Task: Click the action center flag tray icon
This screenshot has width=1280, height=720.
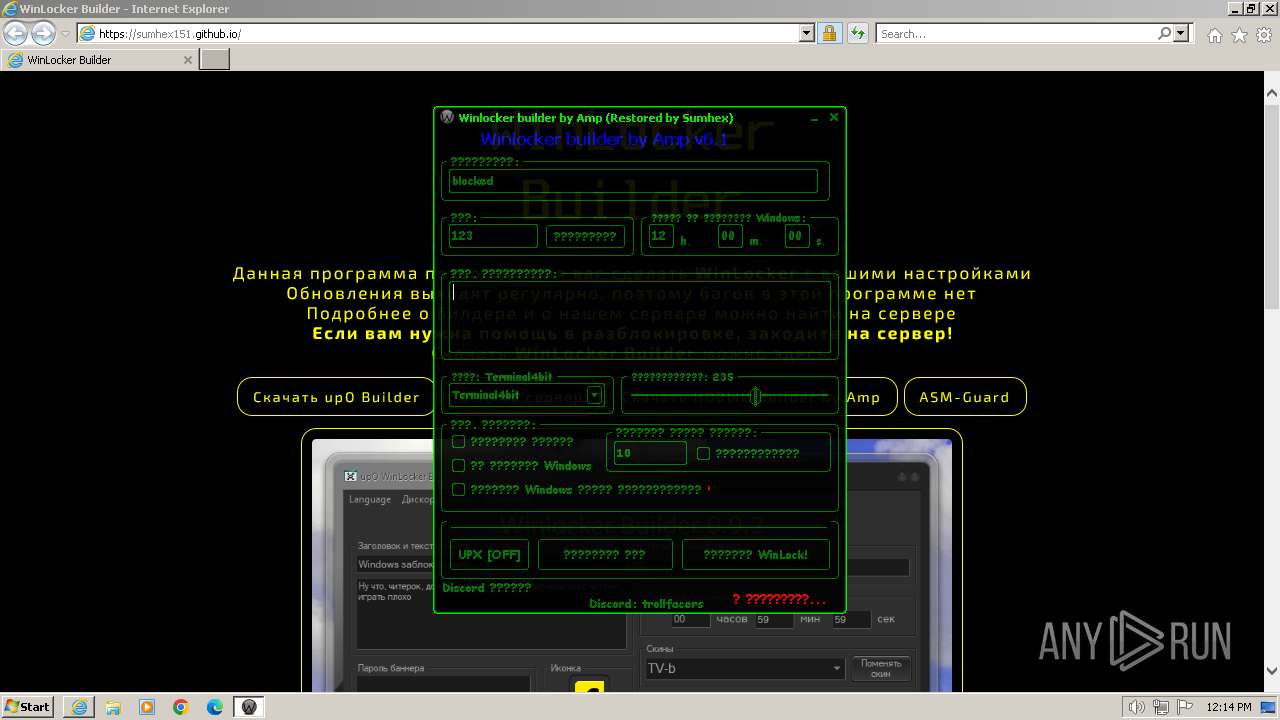Action: 1186,707
